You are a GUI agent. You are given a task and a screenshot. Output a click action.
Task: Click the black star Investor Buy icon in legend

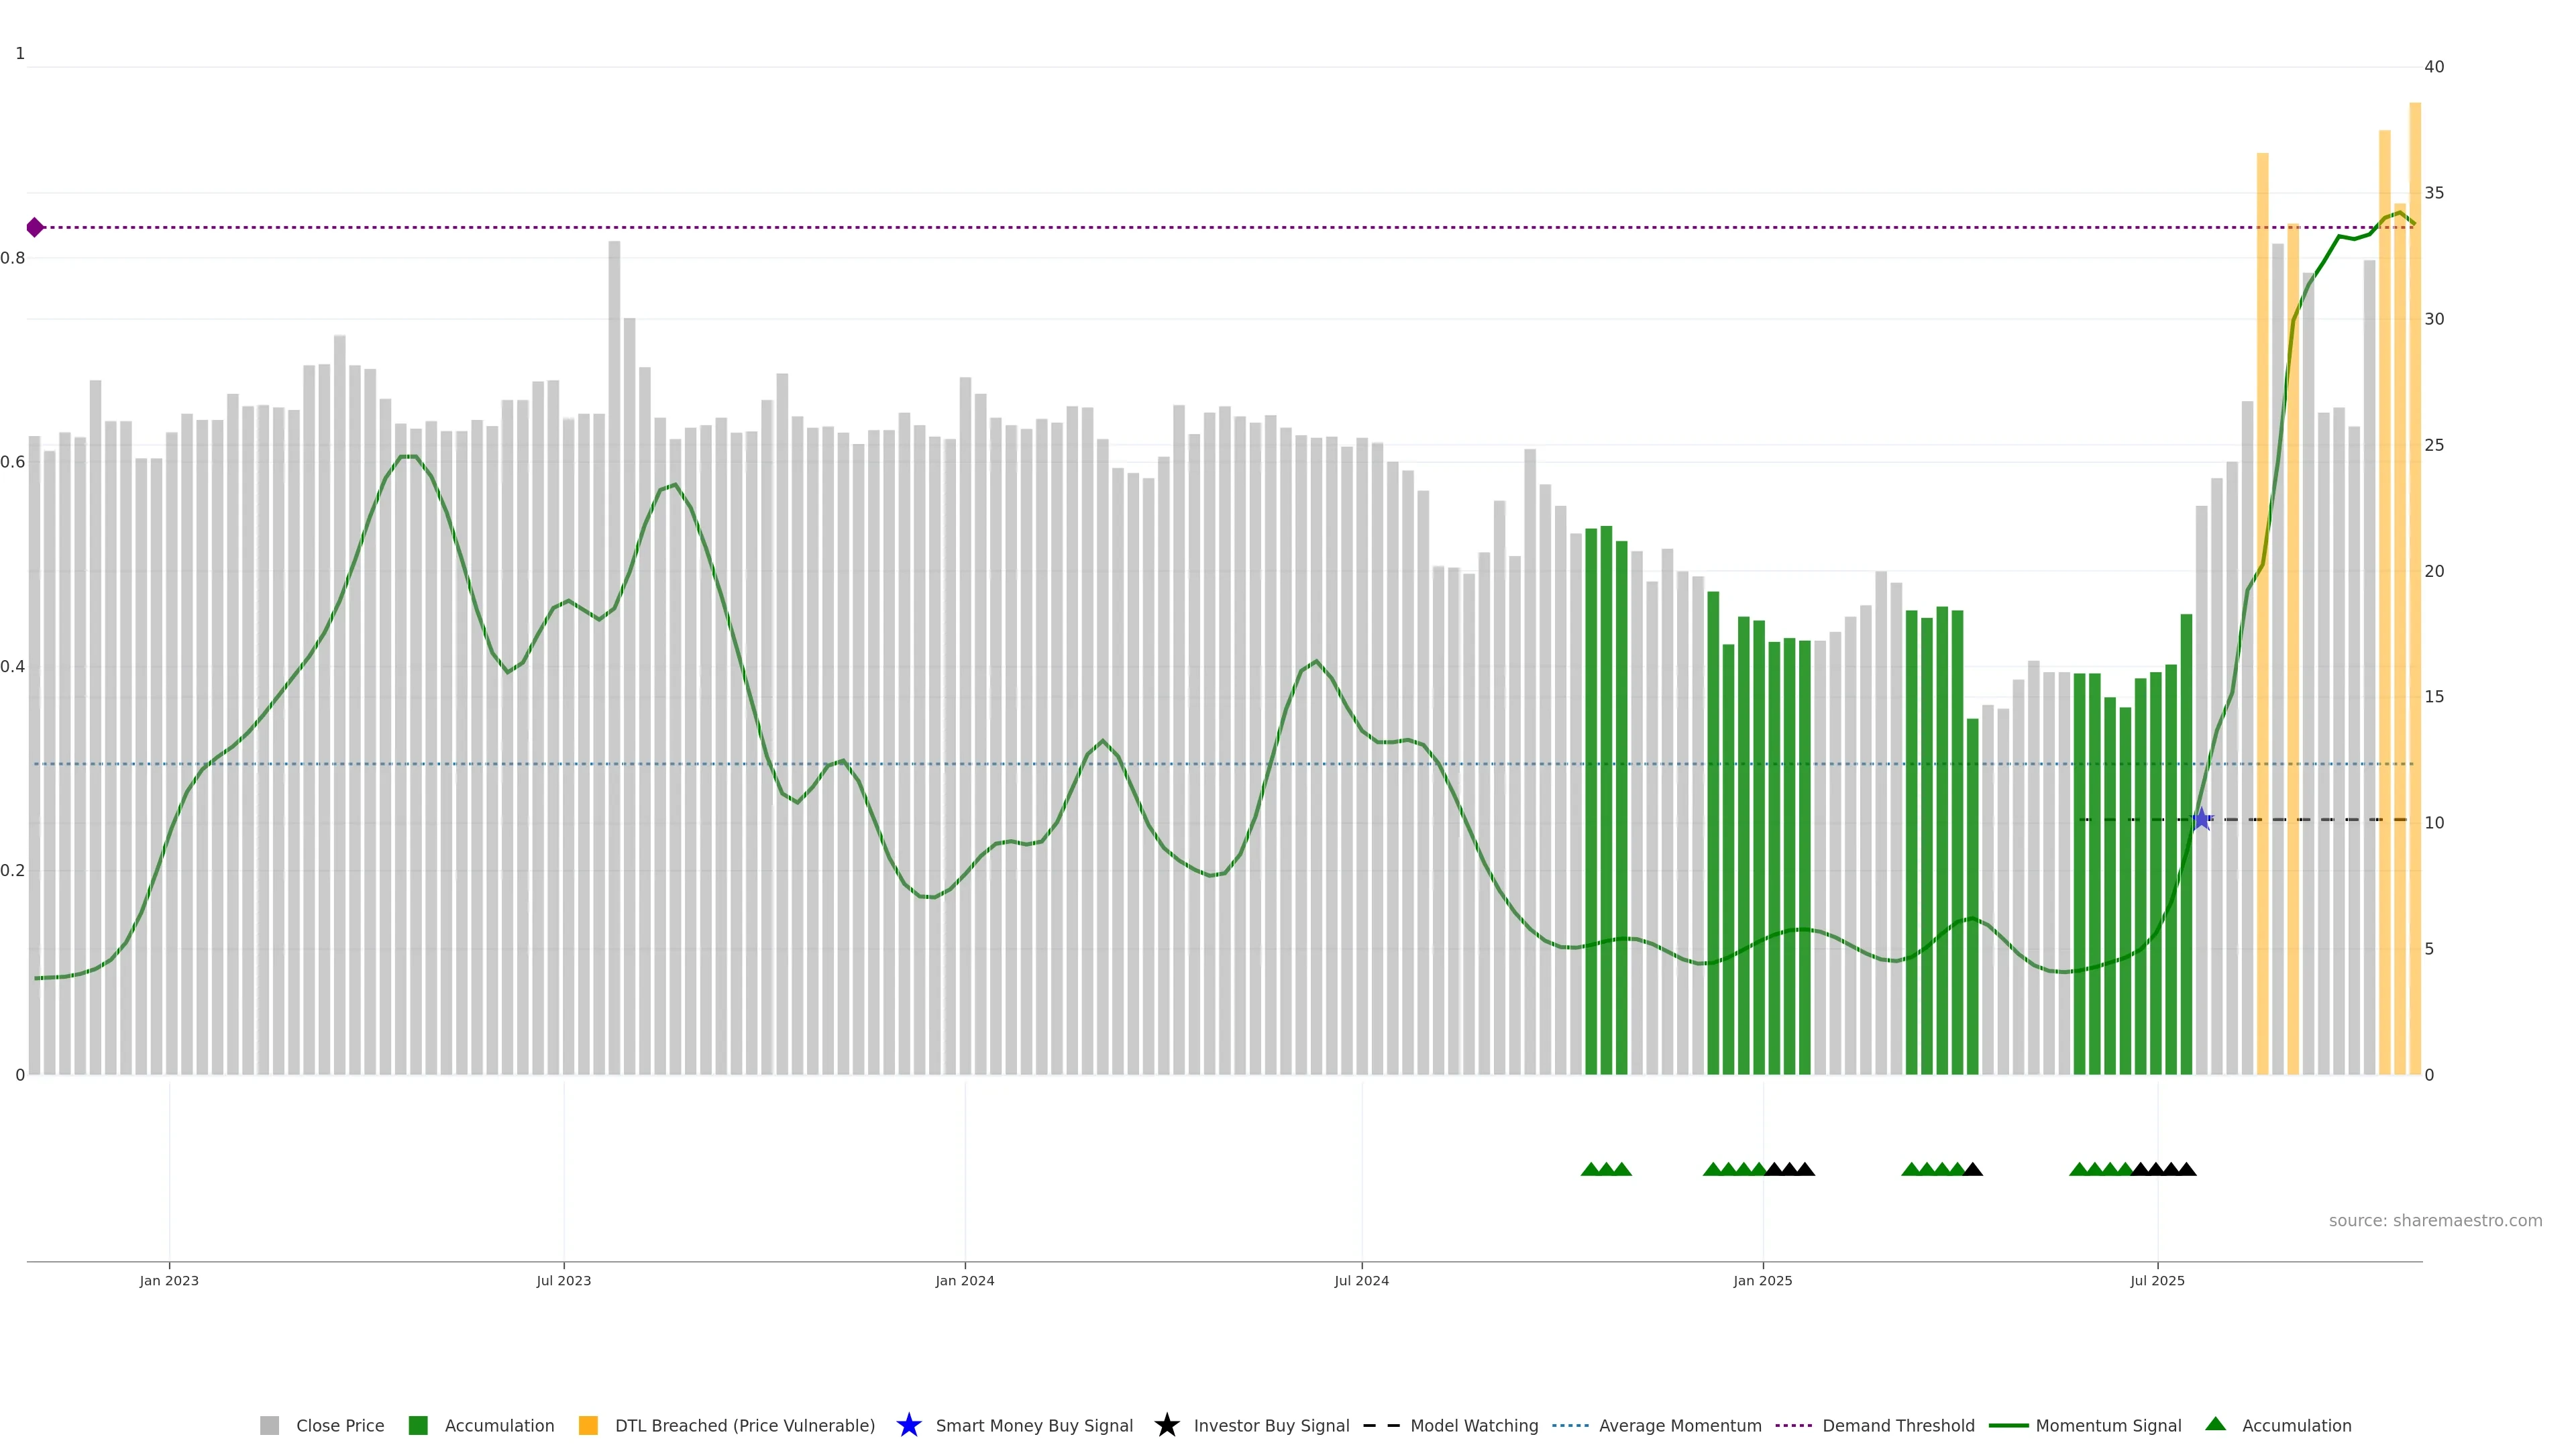(x=1166, y=1425)
